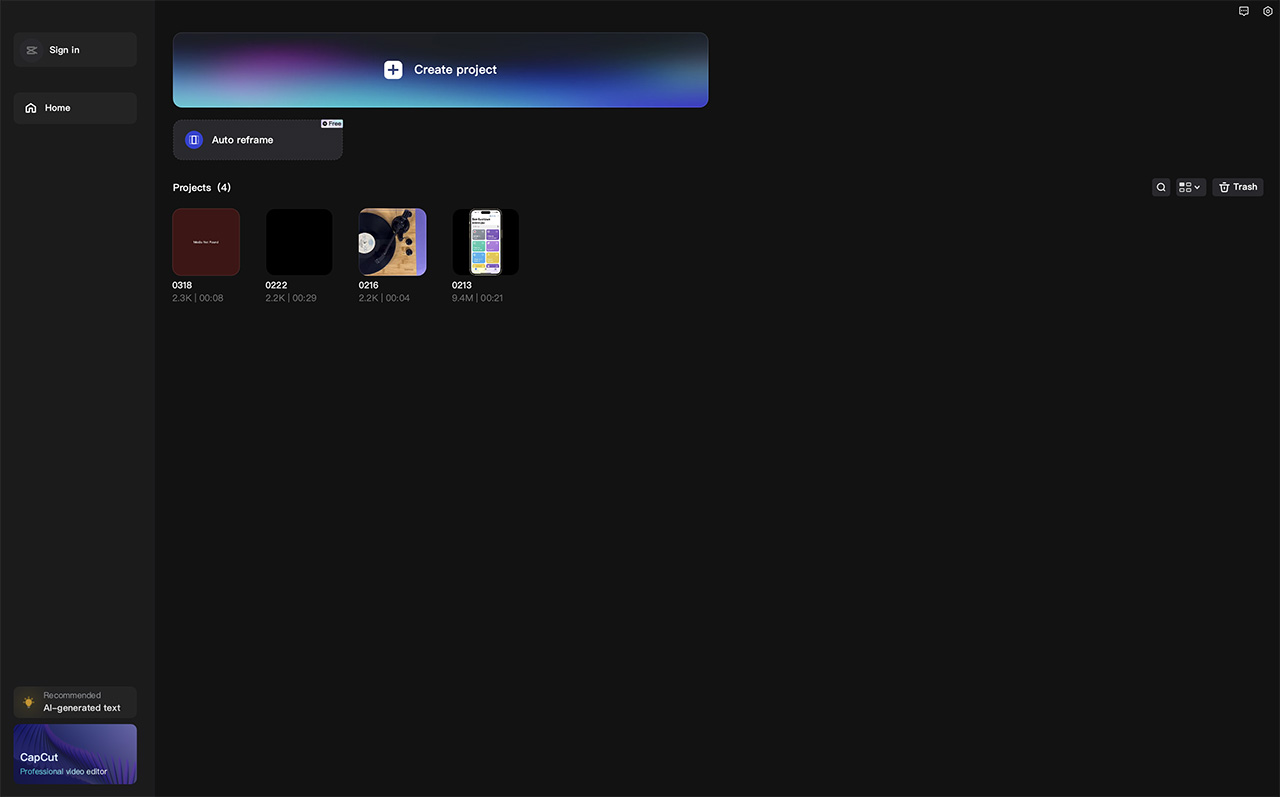Click the Free badge on Auto reframe
Image resolution: width=1280 pixels, height=797 pixels.
point(332,124)
